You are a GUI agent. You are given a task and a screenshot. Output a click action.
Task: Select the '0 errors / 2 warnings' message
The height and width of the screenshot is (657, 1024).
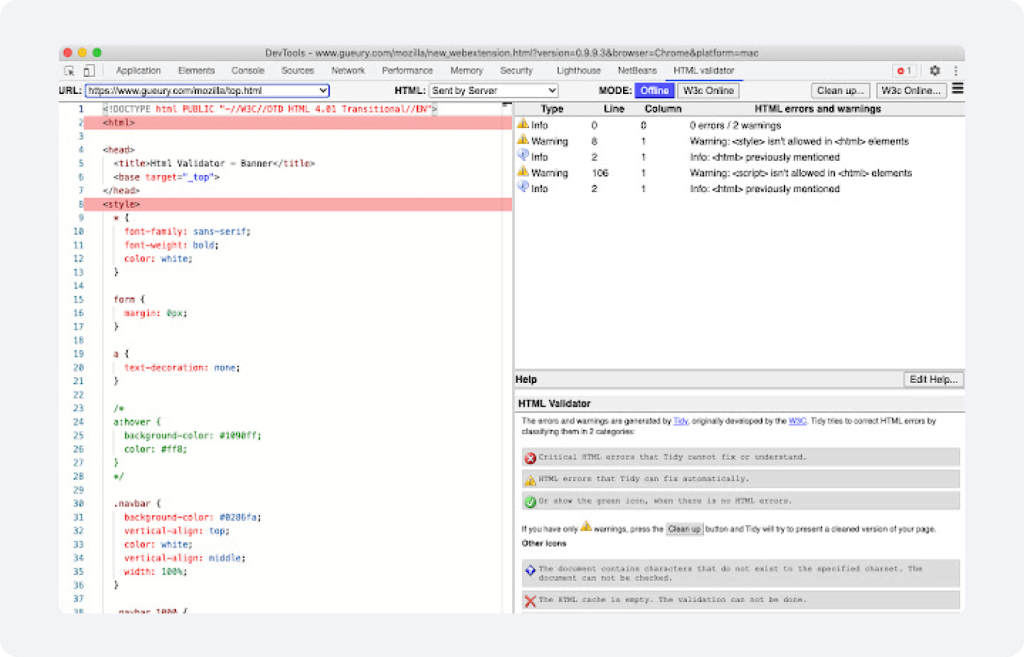coord(735,125)
